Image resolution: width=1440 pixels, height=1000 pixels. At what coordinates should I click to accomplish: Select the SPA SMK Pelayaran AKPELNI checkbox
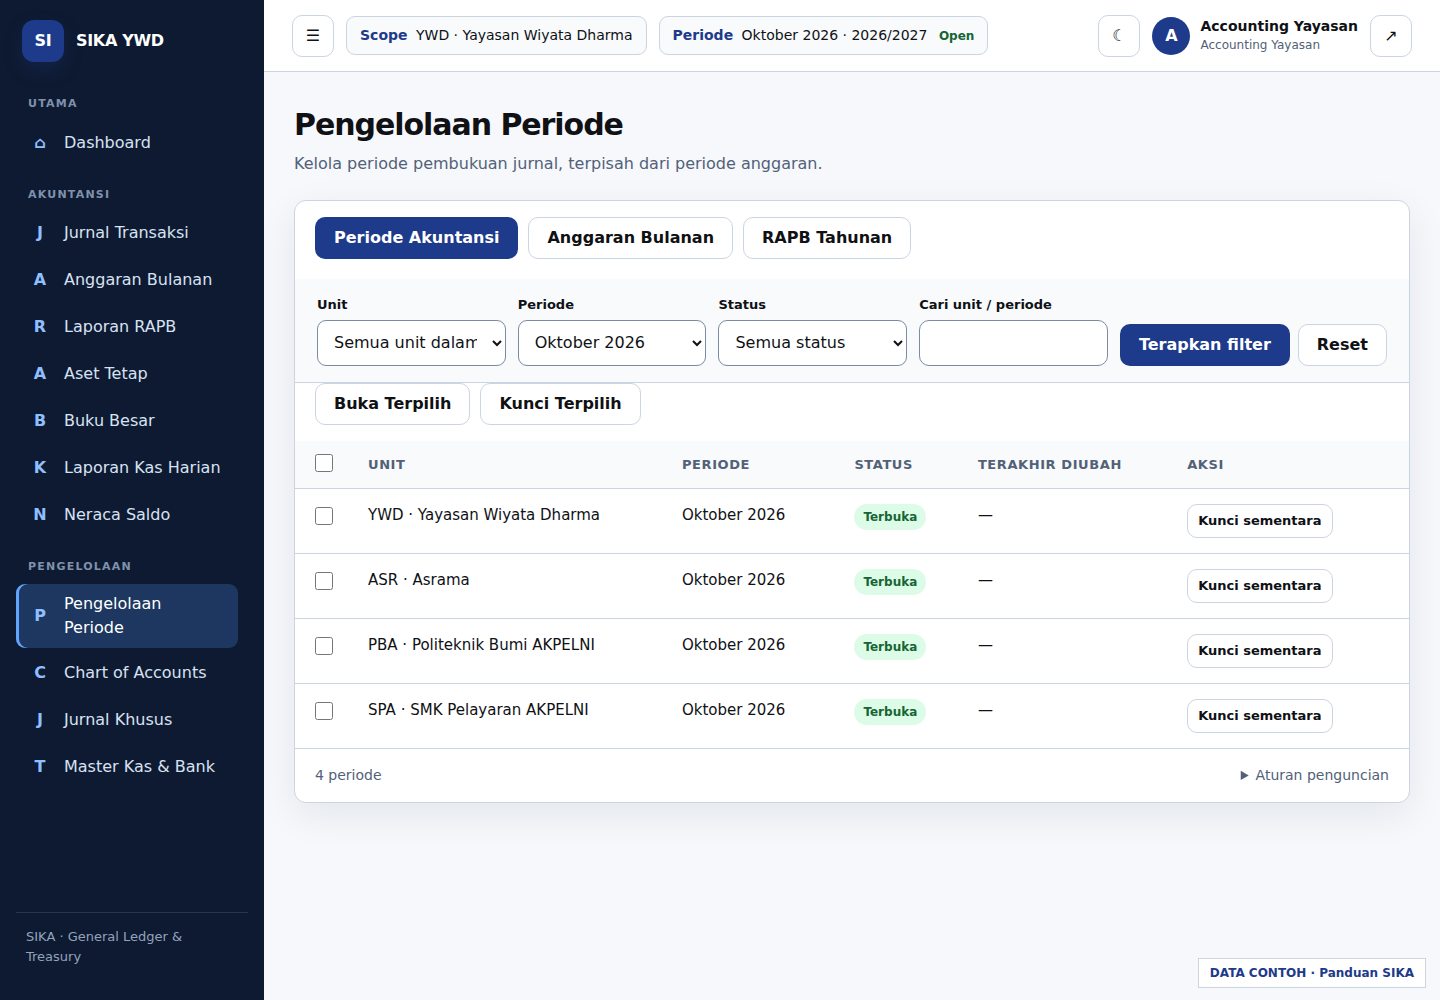pyautogui.click(x=324, y=711)
